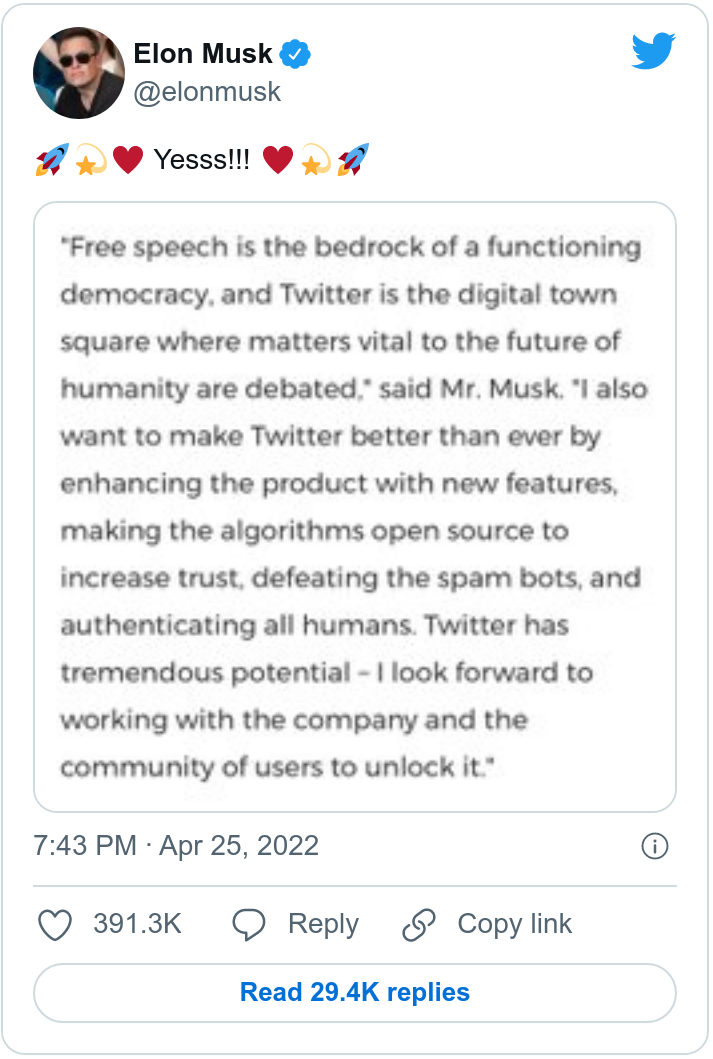Screen dimensions: 713x1059
Task: Click Elon Musk's profile avatar
Action: point(72,73)
